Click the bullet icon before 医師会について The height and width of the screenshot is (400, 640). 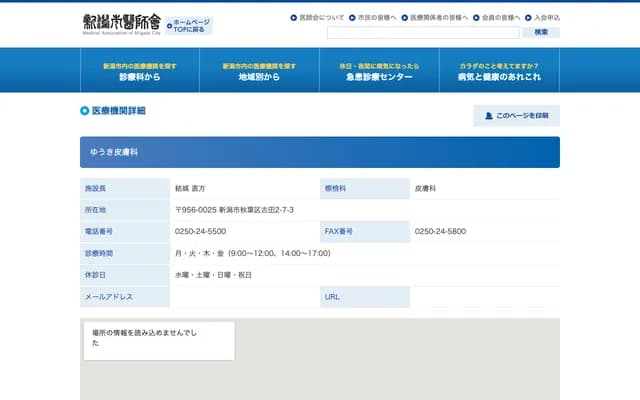(x=293, y=18)
